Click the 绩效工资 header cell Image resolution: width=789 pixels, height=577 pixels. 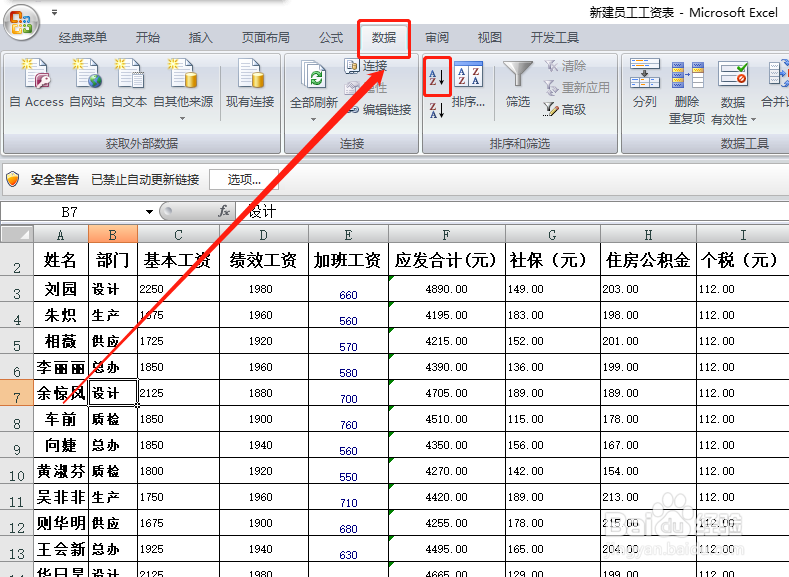(x=263, y=260)
